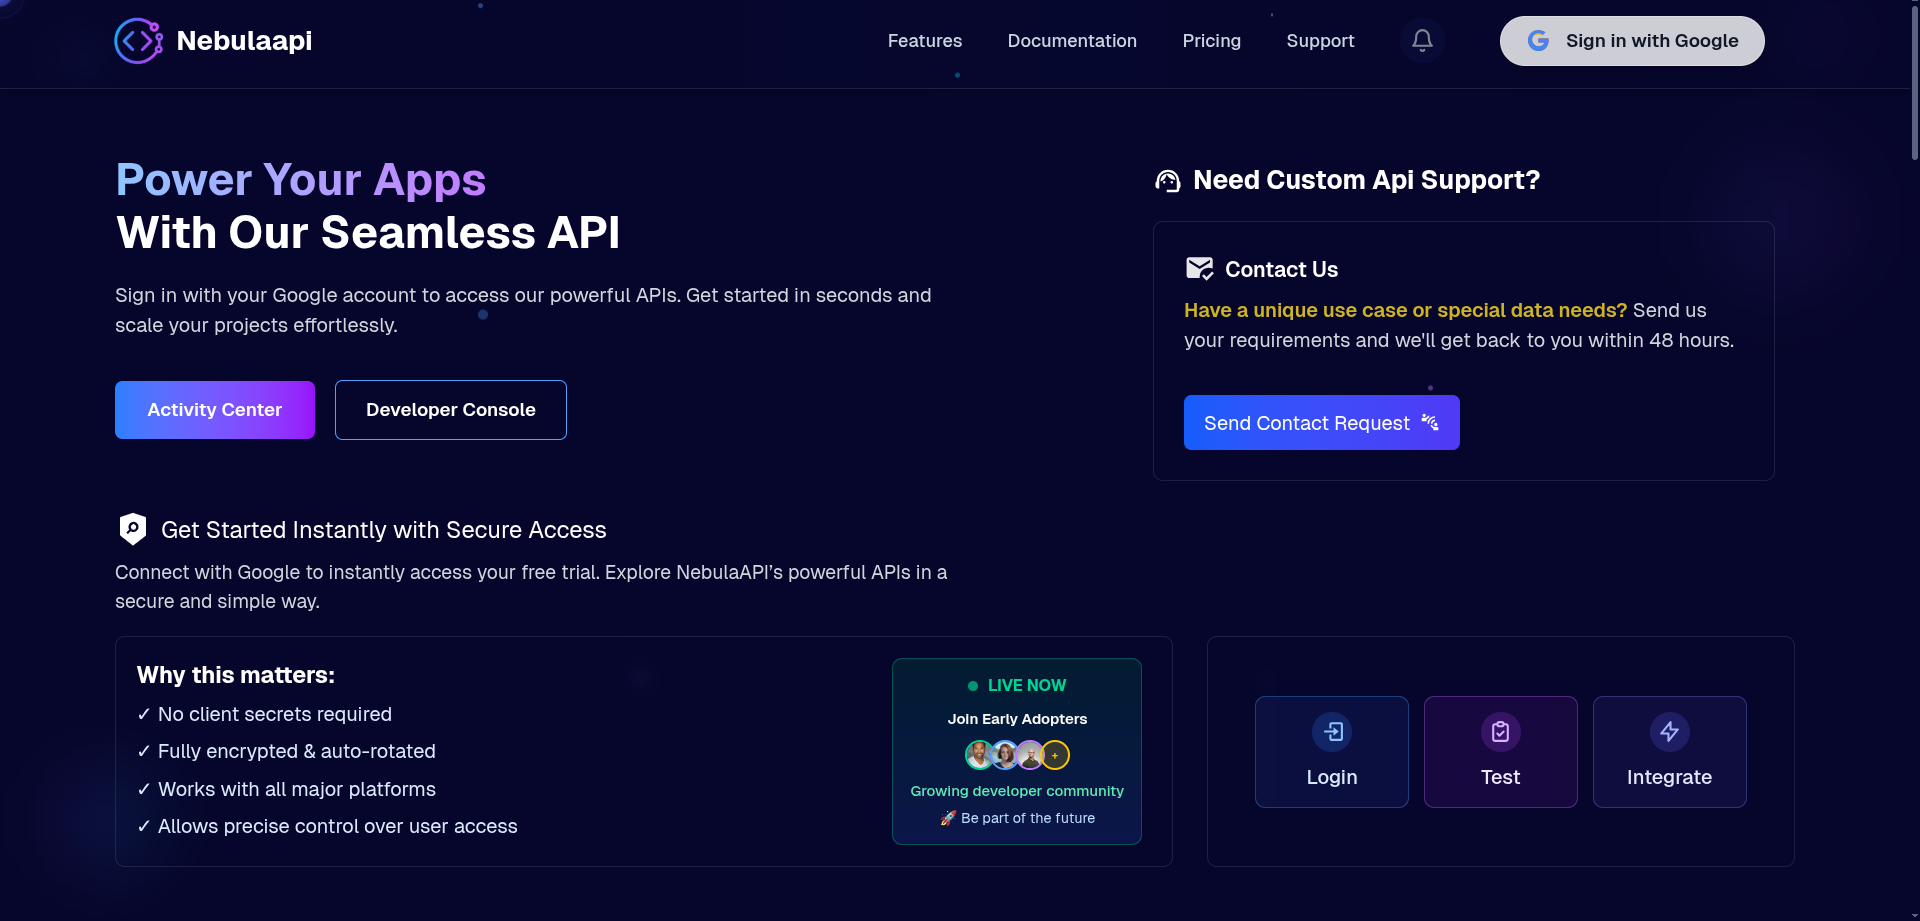Click the notification bell icon
1920x921 pixels.
coord(1421,40)
